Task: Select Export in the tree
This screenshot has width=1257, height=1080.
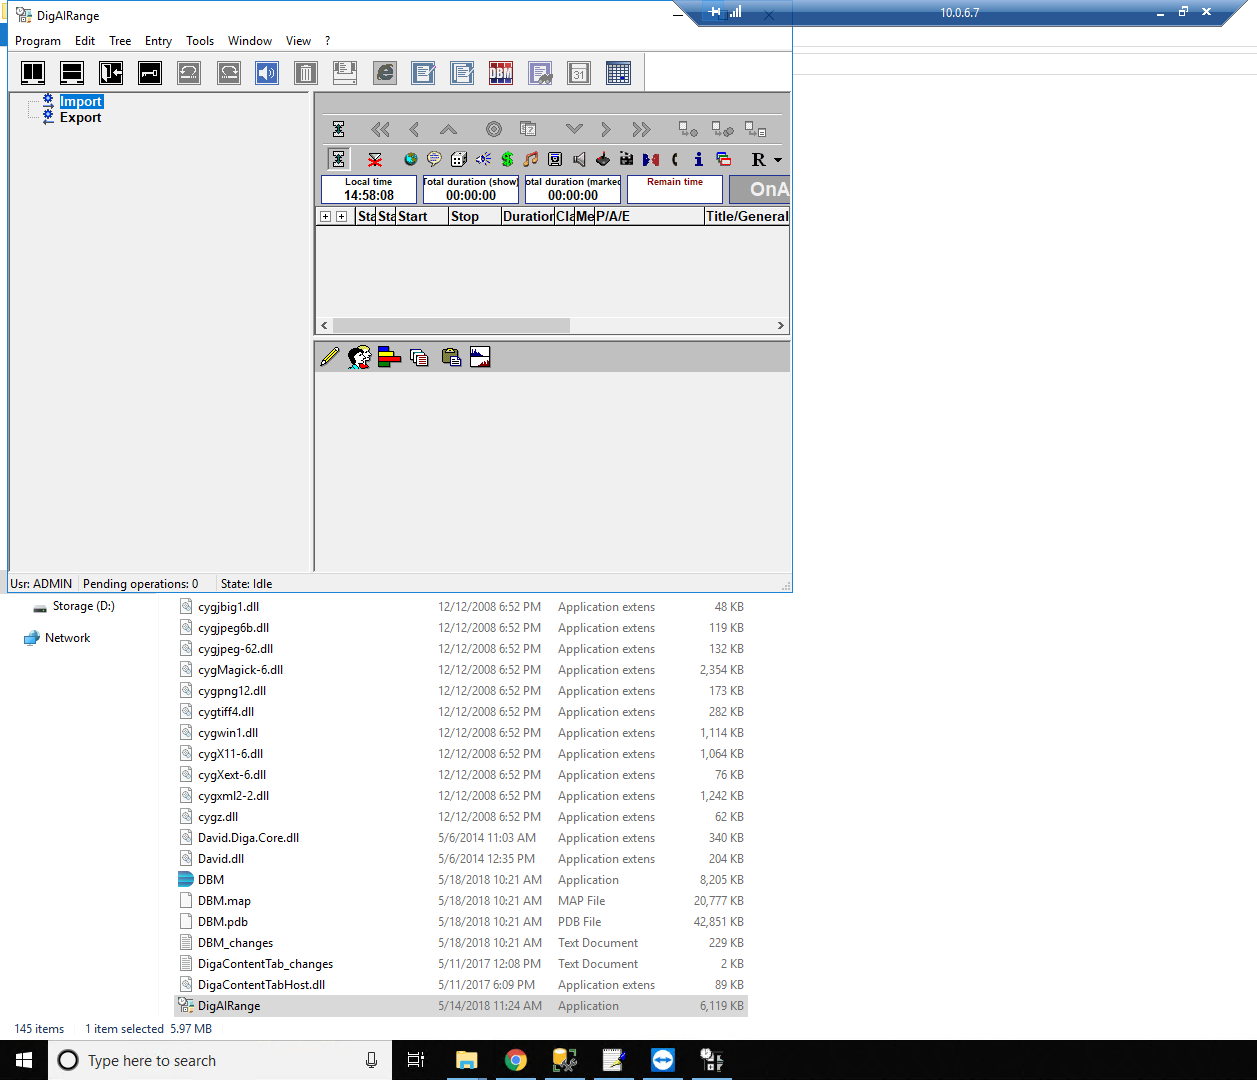Action: point(80,118)
